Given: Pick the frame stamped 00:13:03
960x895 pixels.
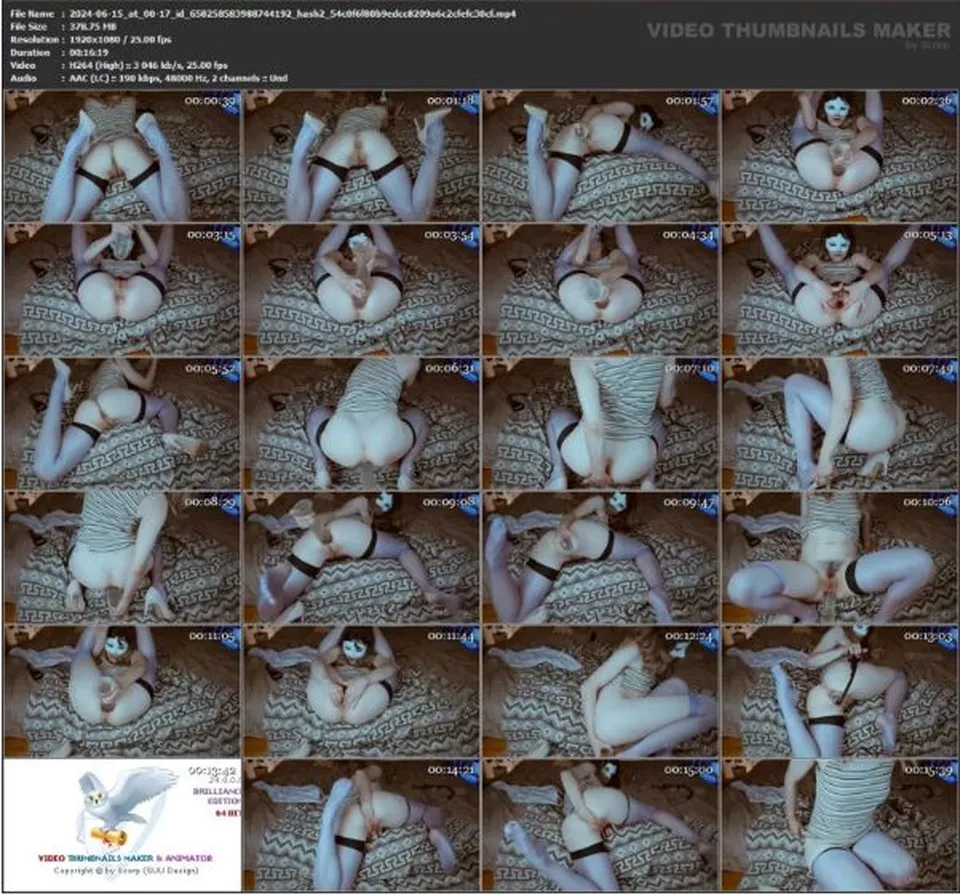Looking at the screenshot, I should (840, 691).
